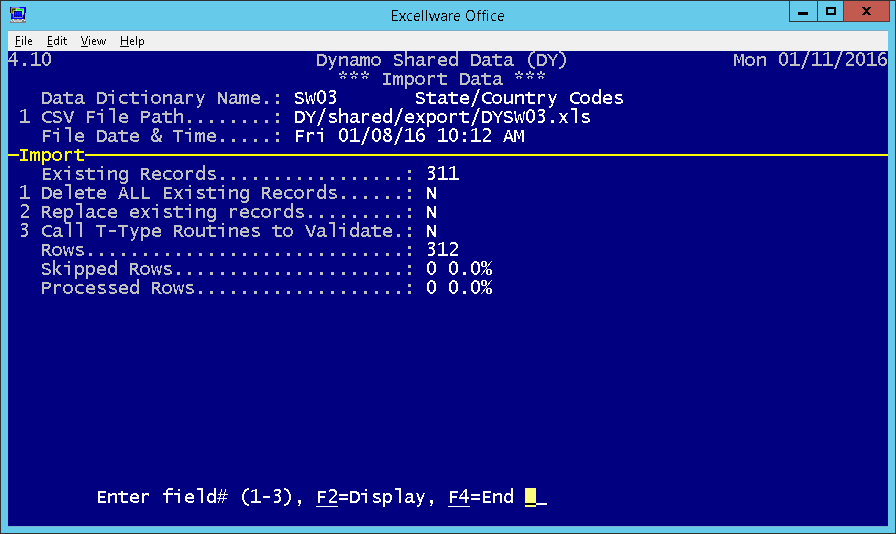The width and height of the screenshot is (896, 534).
Task: Click the 'Data Dictionary Name' label
Action: [151, 98]
